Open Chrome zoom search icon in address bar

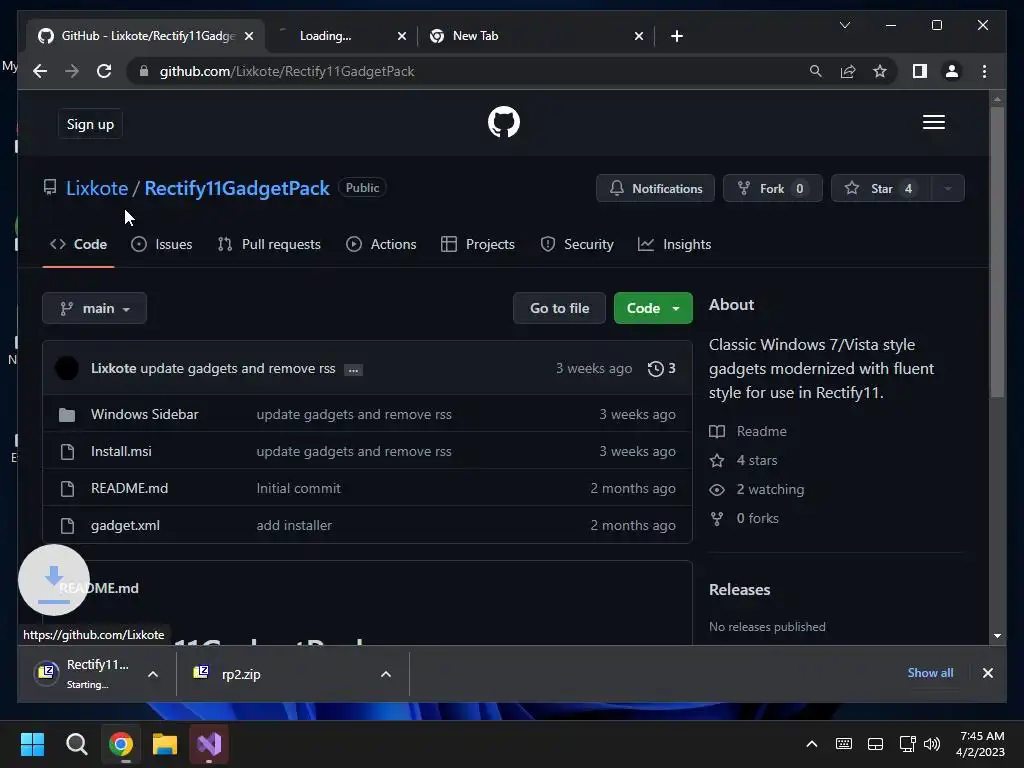816,71
